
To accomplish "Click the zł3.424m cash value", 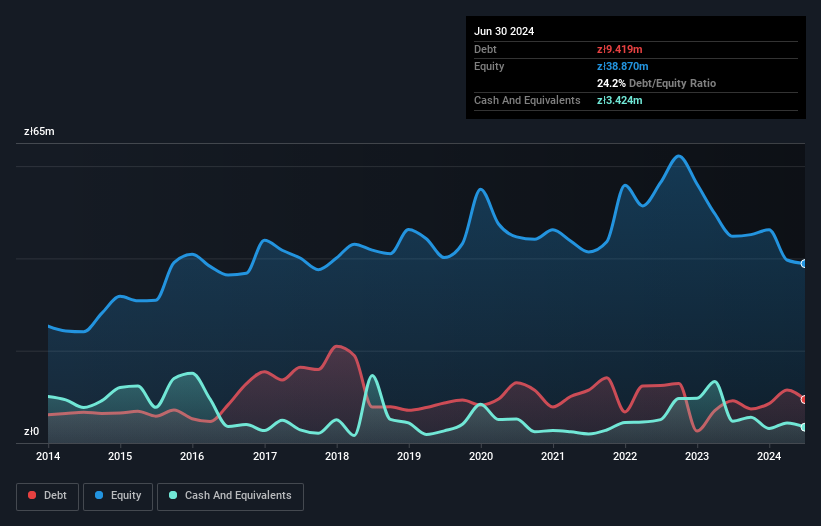I will [x=619, y=100].
